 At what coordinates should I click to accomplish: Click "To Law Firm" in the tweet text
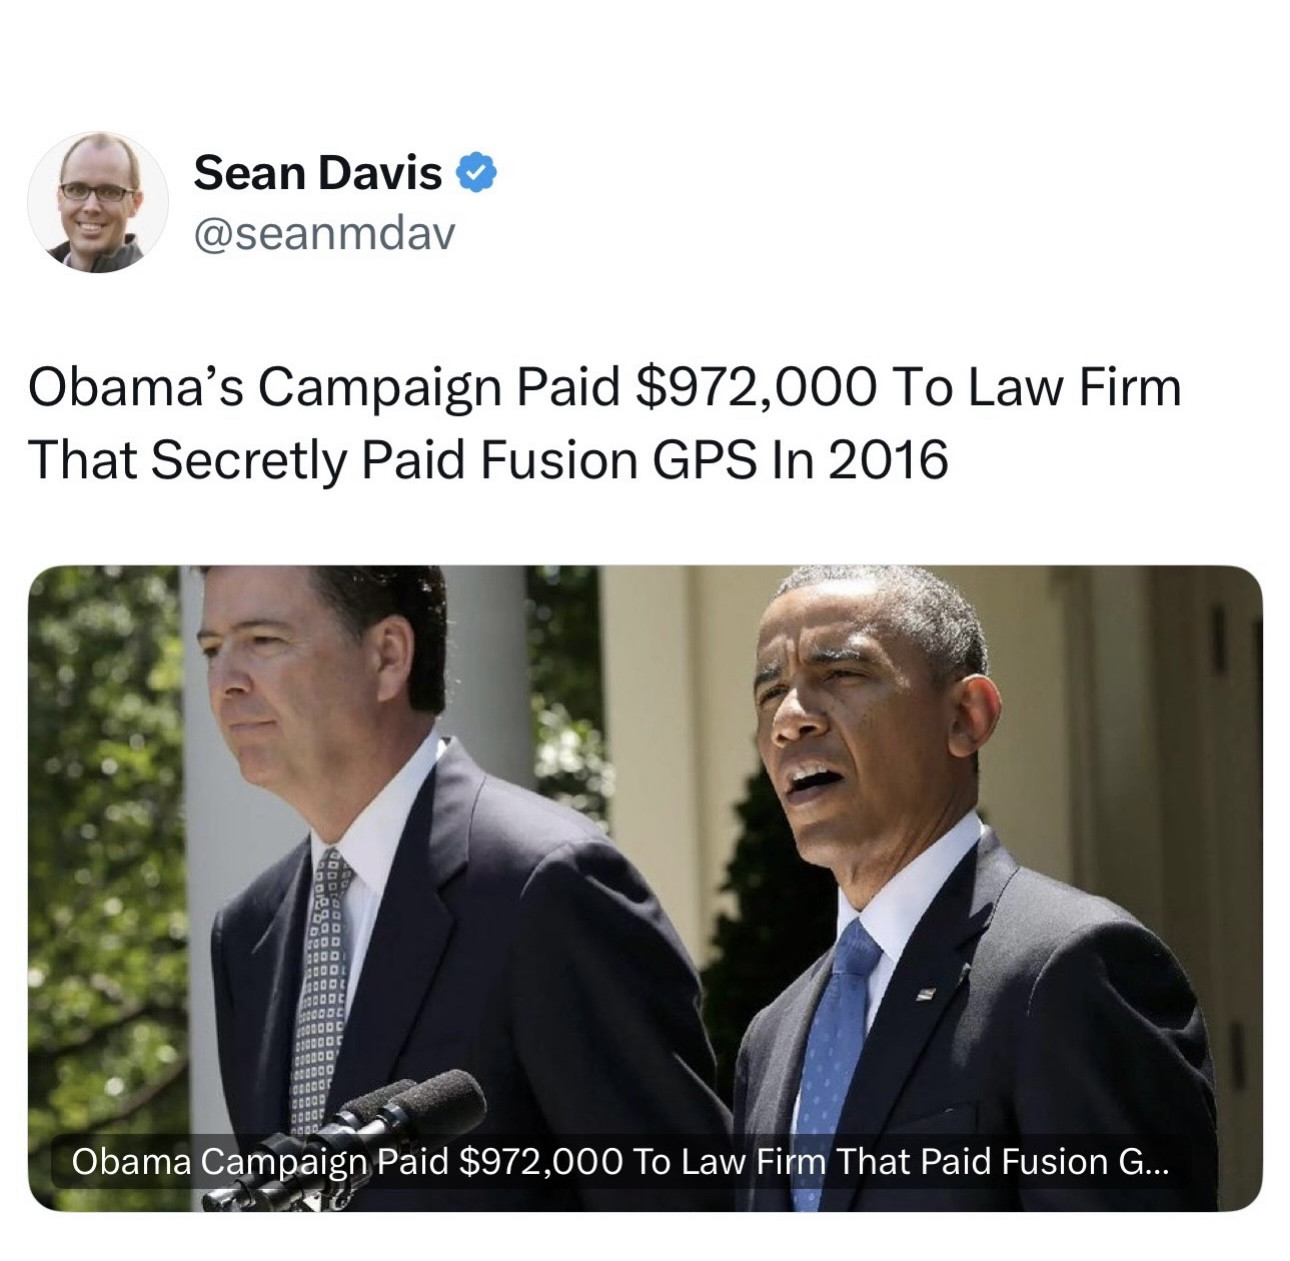pos(1035,388)
